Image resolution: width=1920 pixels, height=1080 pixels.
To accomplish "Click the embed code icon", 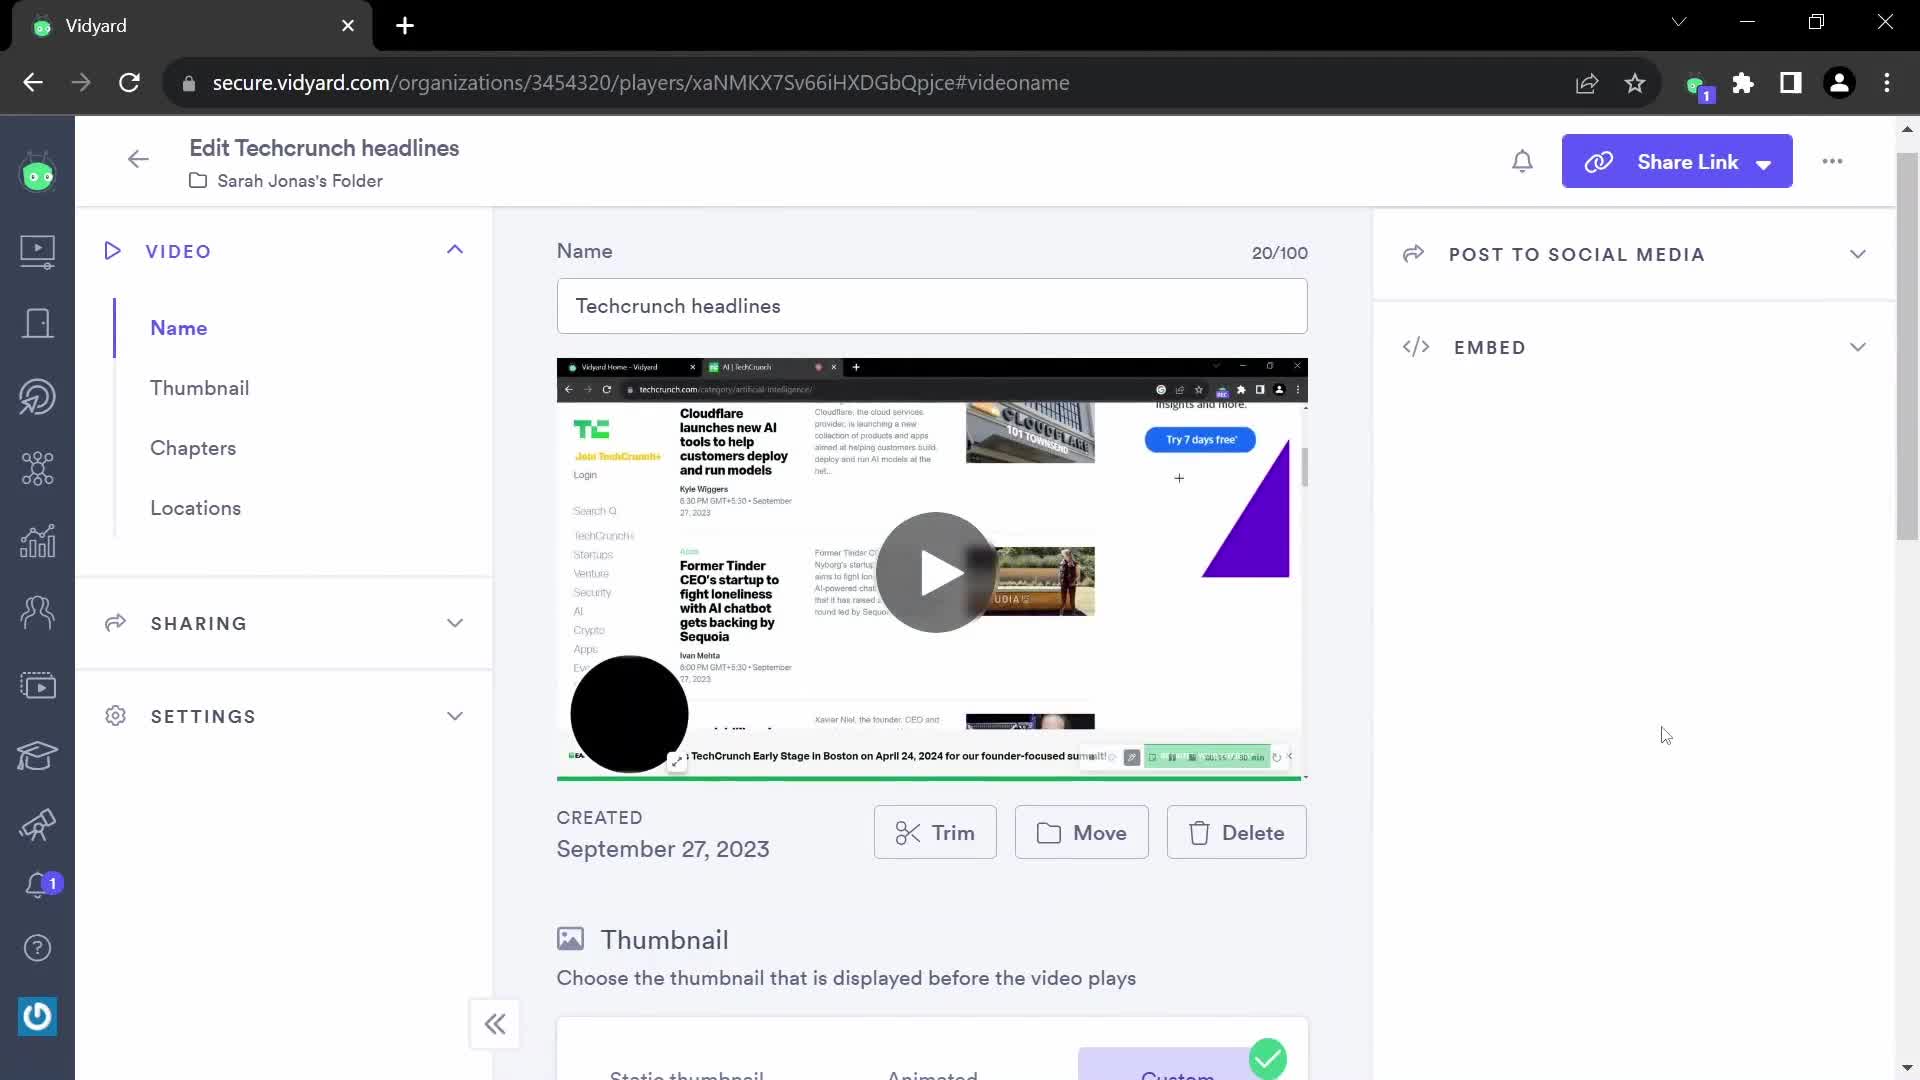I will [x=1416, y=347].
